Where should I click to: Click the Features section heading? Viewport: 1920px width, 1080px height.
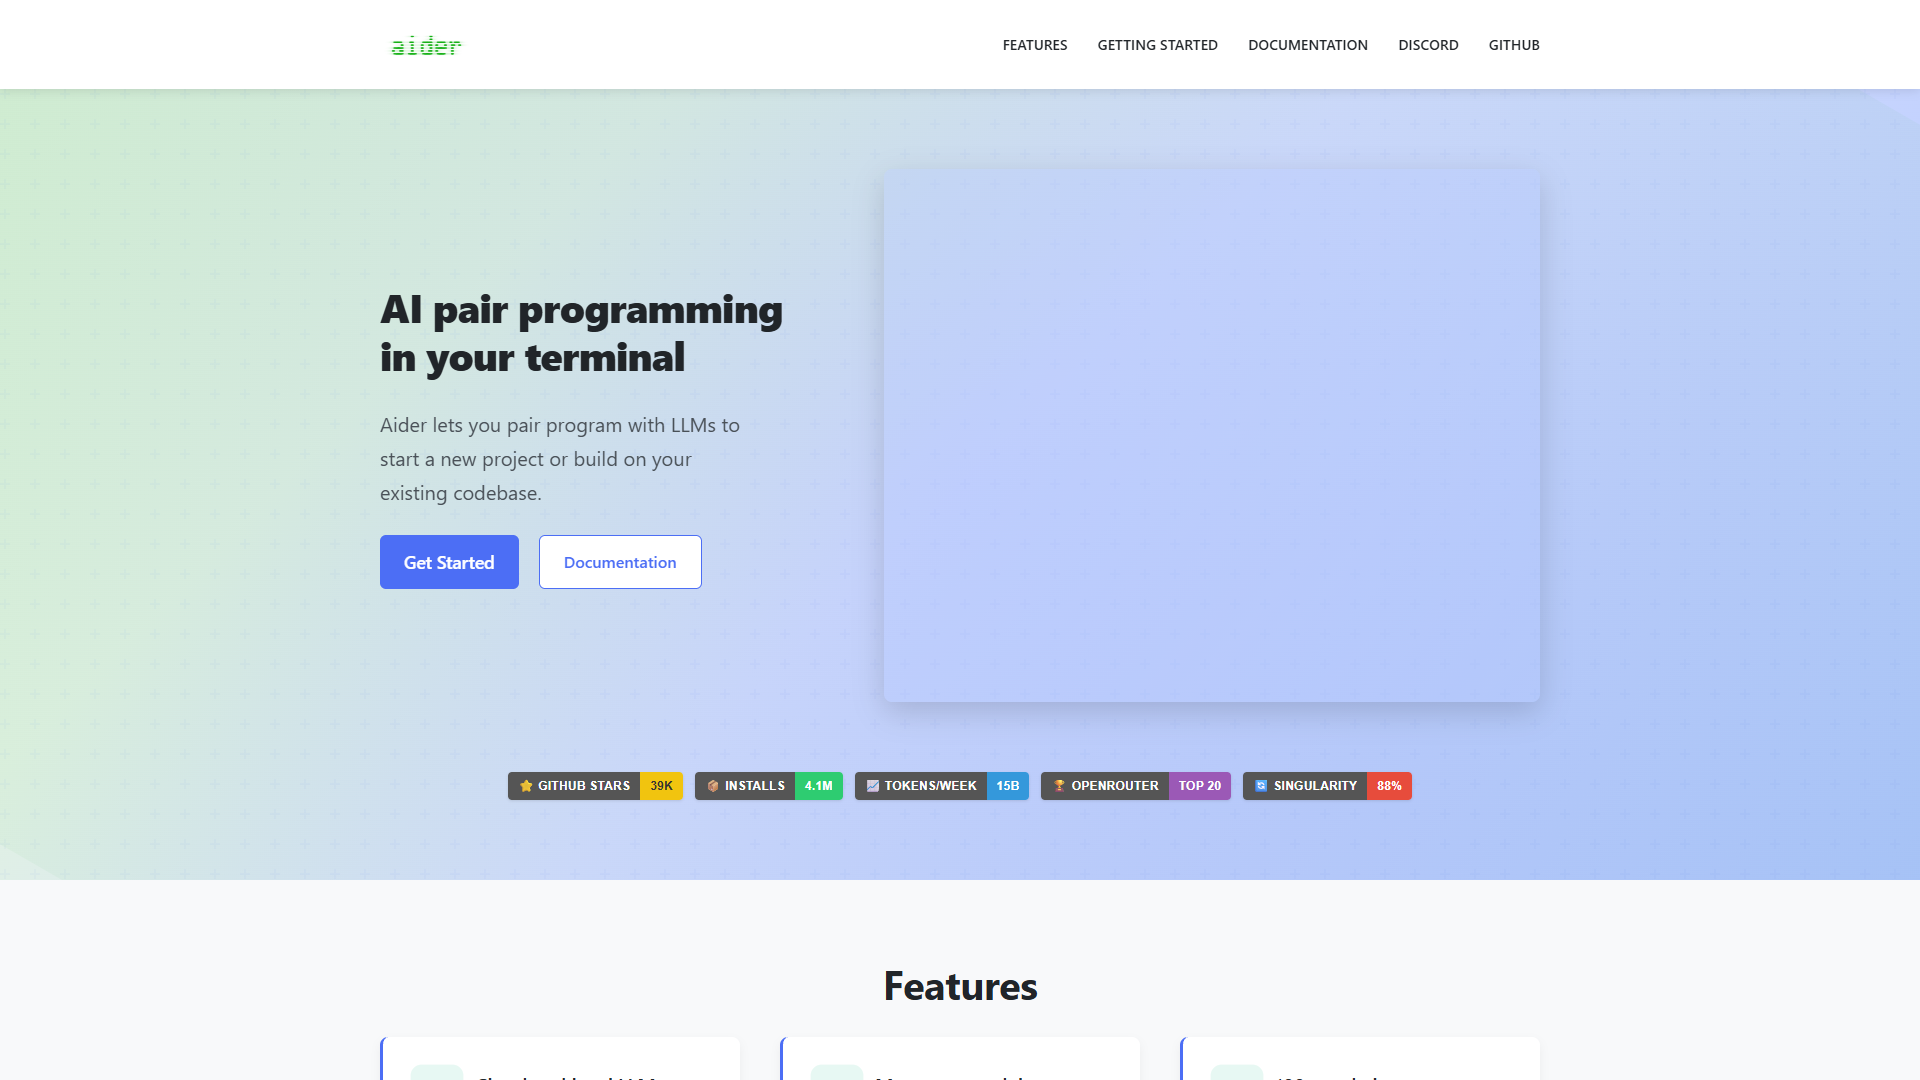click(x=960, y=986)
